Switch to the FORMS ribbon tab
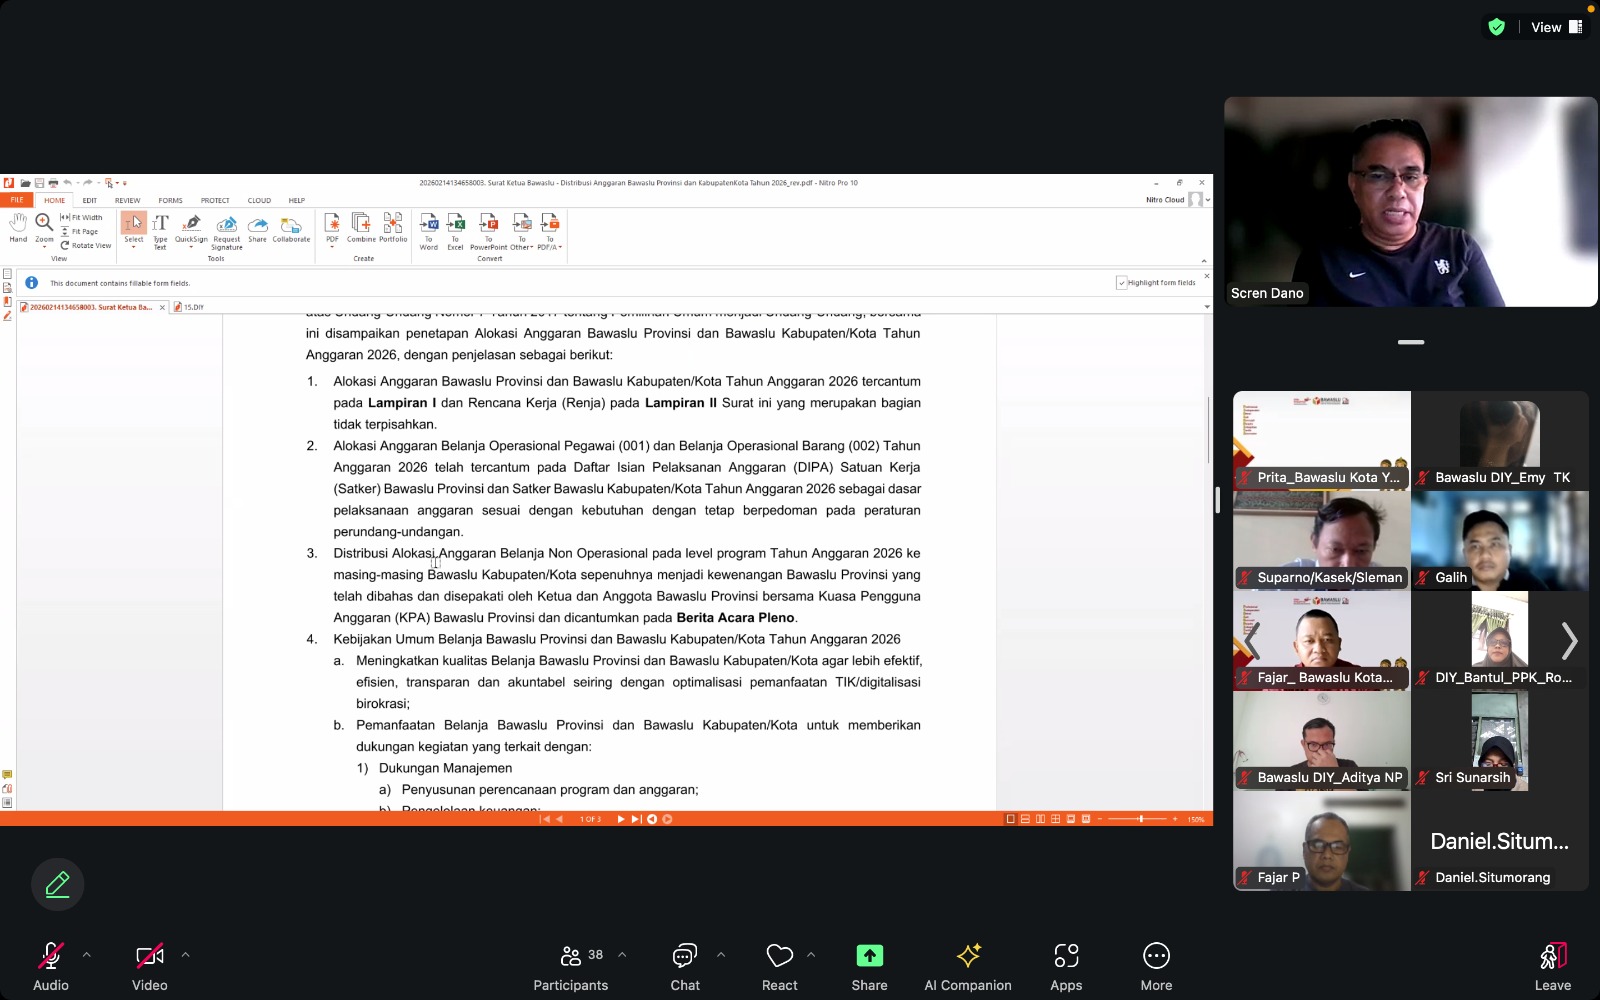This screenshot has height=1000, width=1600. (x=170, y=200)
